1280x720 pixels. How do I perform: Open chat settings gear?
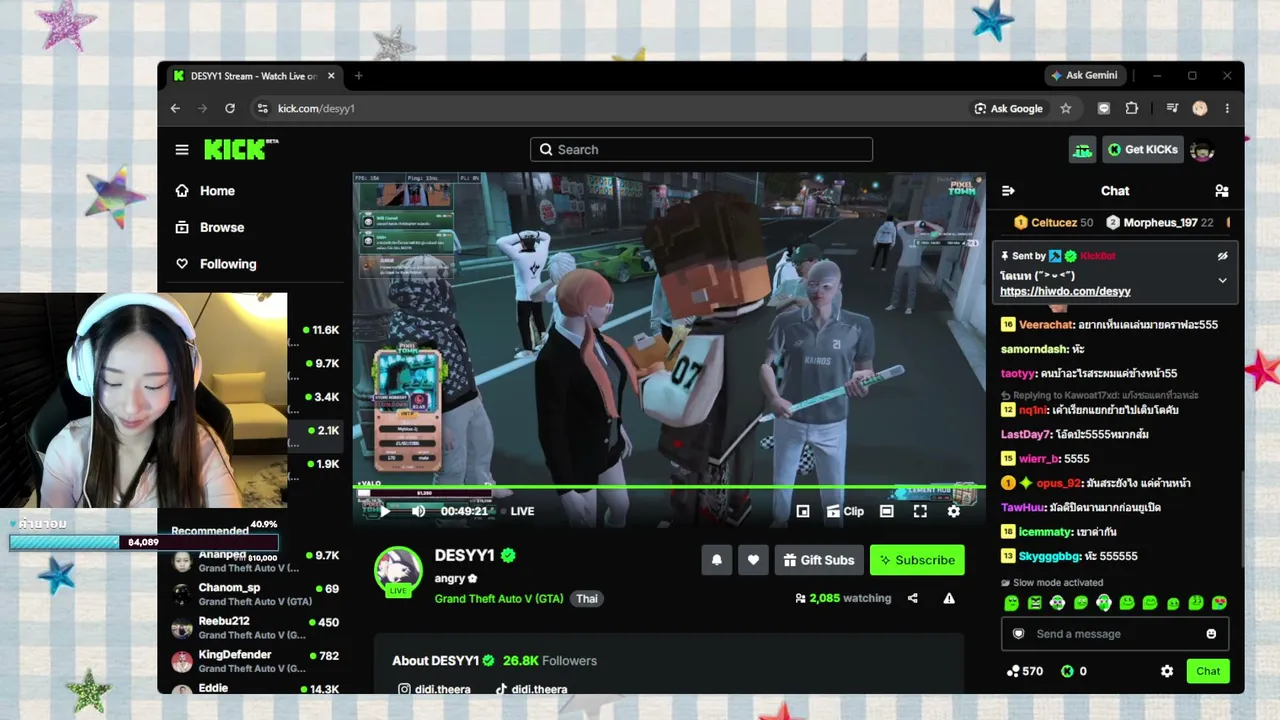pos(1167,671)
